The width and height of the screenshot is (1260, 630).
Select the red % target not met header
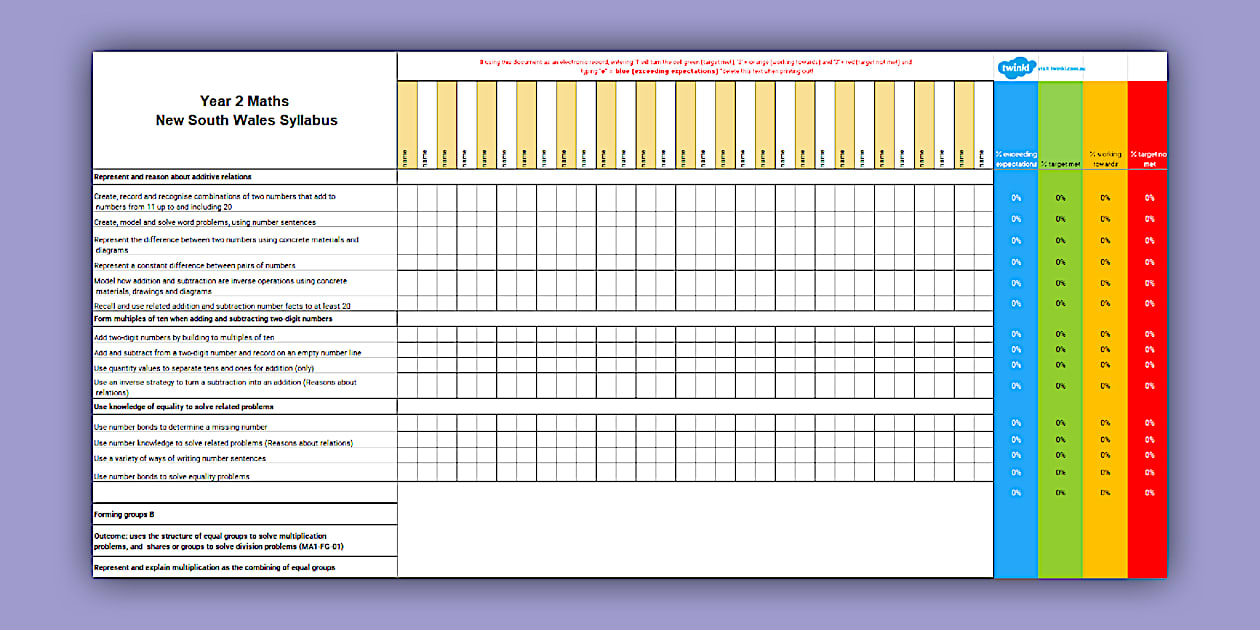click(x=1148, y=158)
